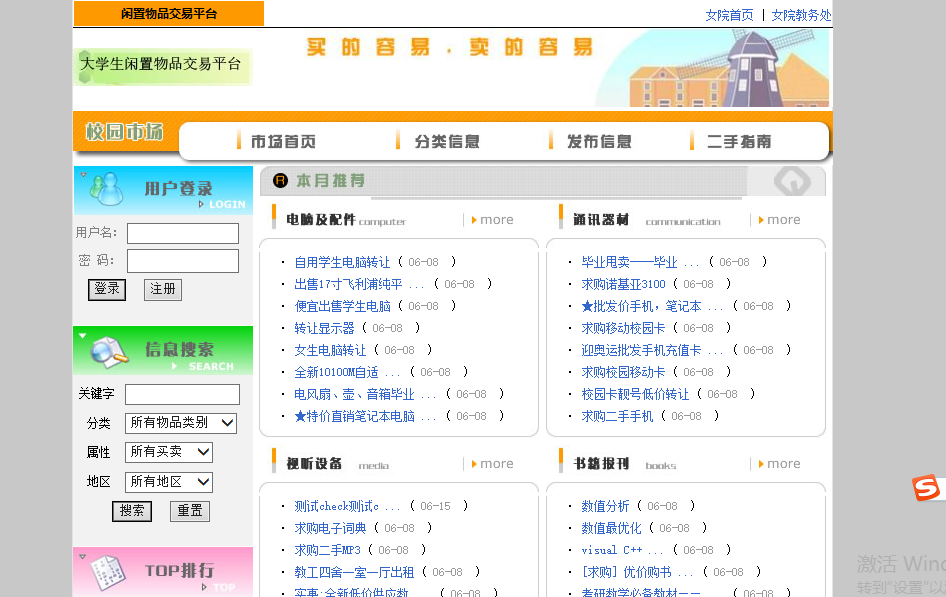Image resolution: width=946 pixels, height=597 pixels.
Task: Open visual C++ book listing
Action: (623, 550)
